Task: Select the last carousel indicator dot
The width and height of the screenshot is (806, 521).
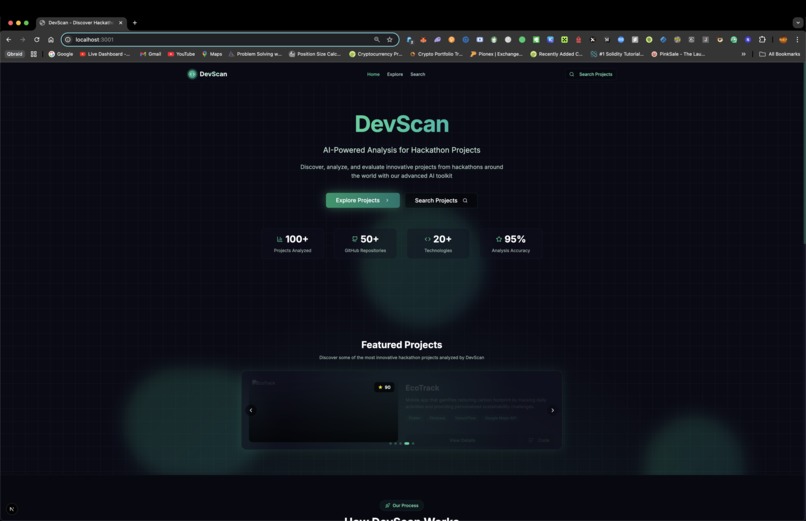Action: (x=413, y=443)
